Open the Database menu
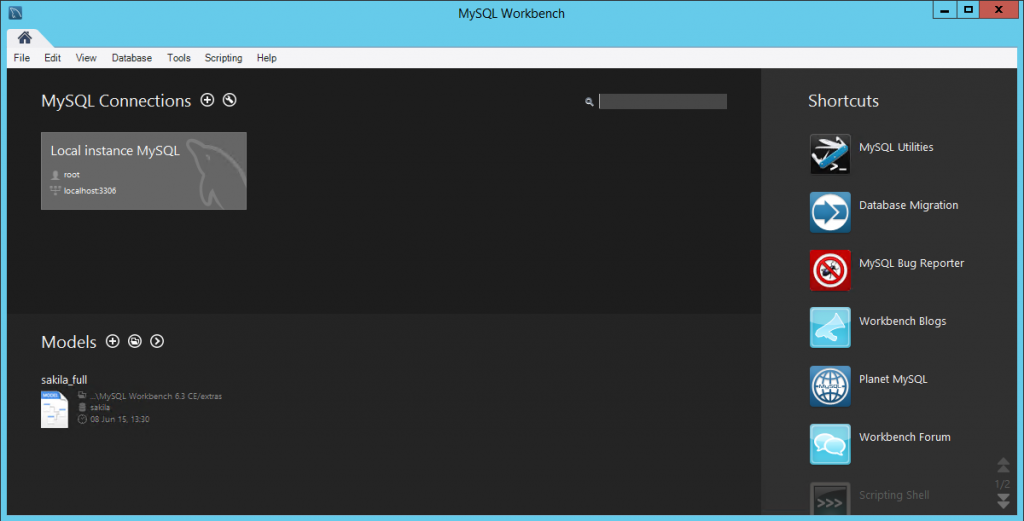1024x521 pixels. tap(131, 58)
